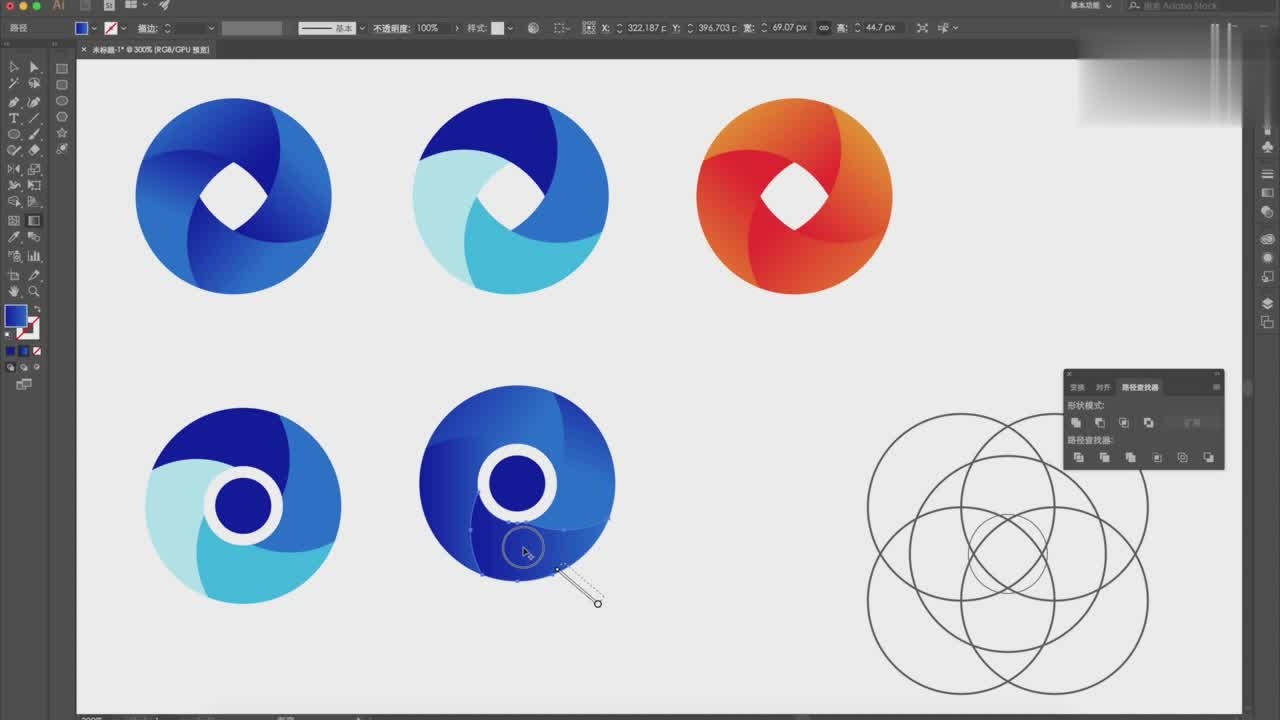Click Merge in Pathfinder panel

click(1131, 458)
